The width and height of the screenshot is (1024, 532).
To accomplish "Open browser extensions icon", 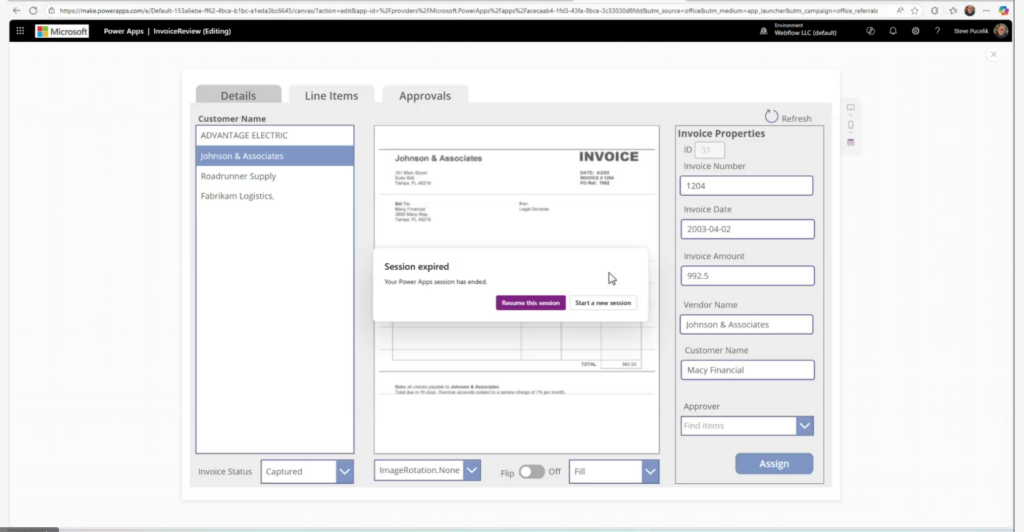I will click(935, 10).
